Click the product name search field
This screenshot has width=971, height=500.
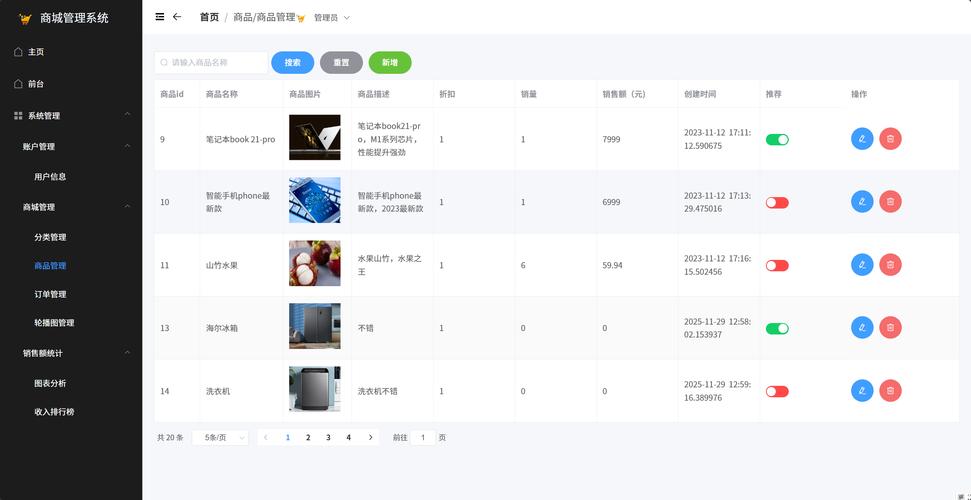coord(212,63)
